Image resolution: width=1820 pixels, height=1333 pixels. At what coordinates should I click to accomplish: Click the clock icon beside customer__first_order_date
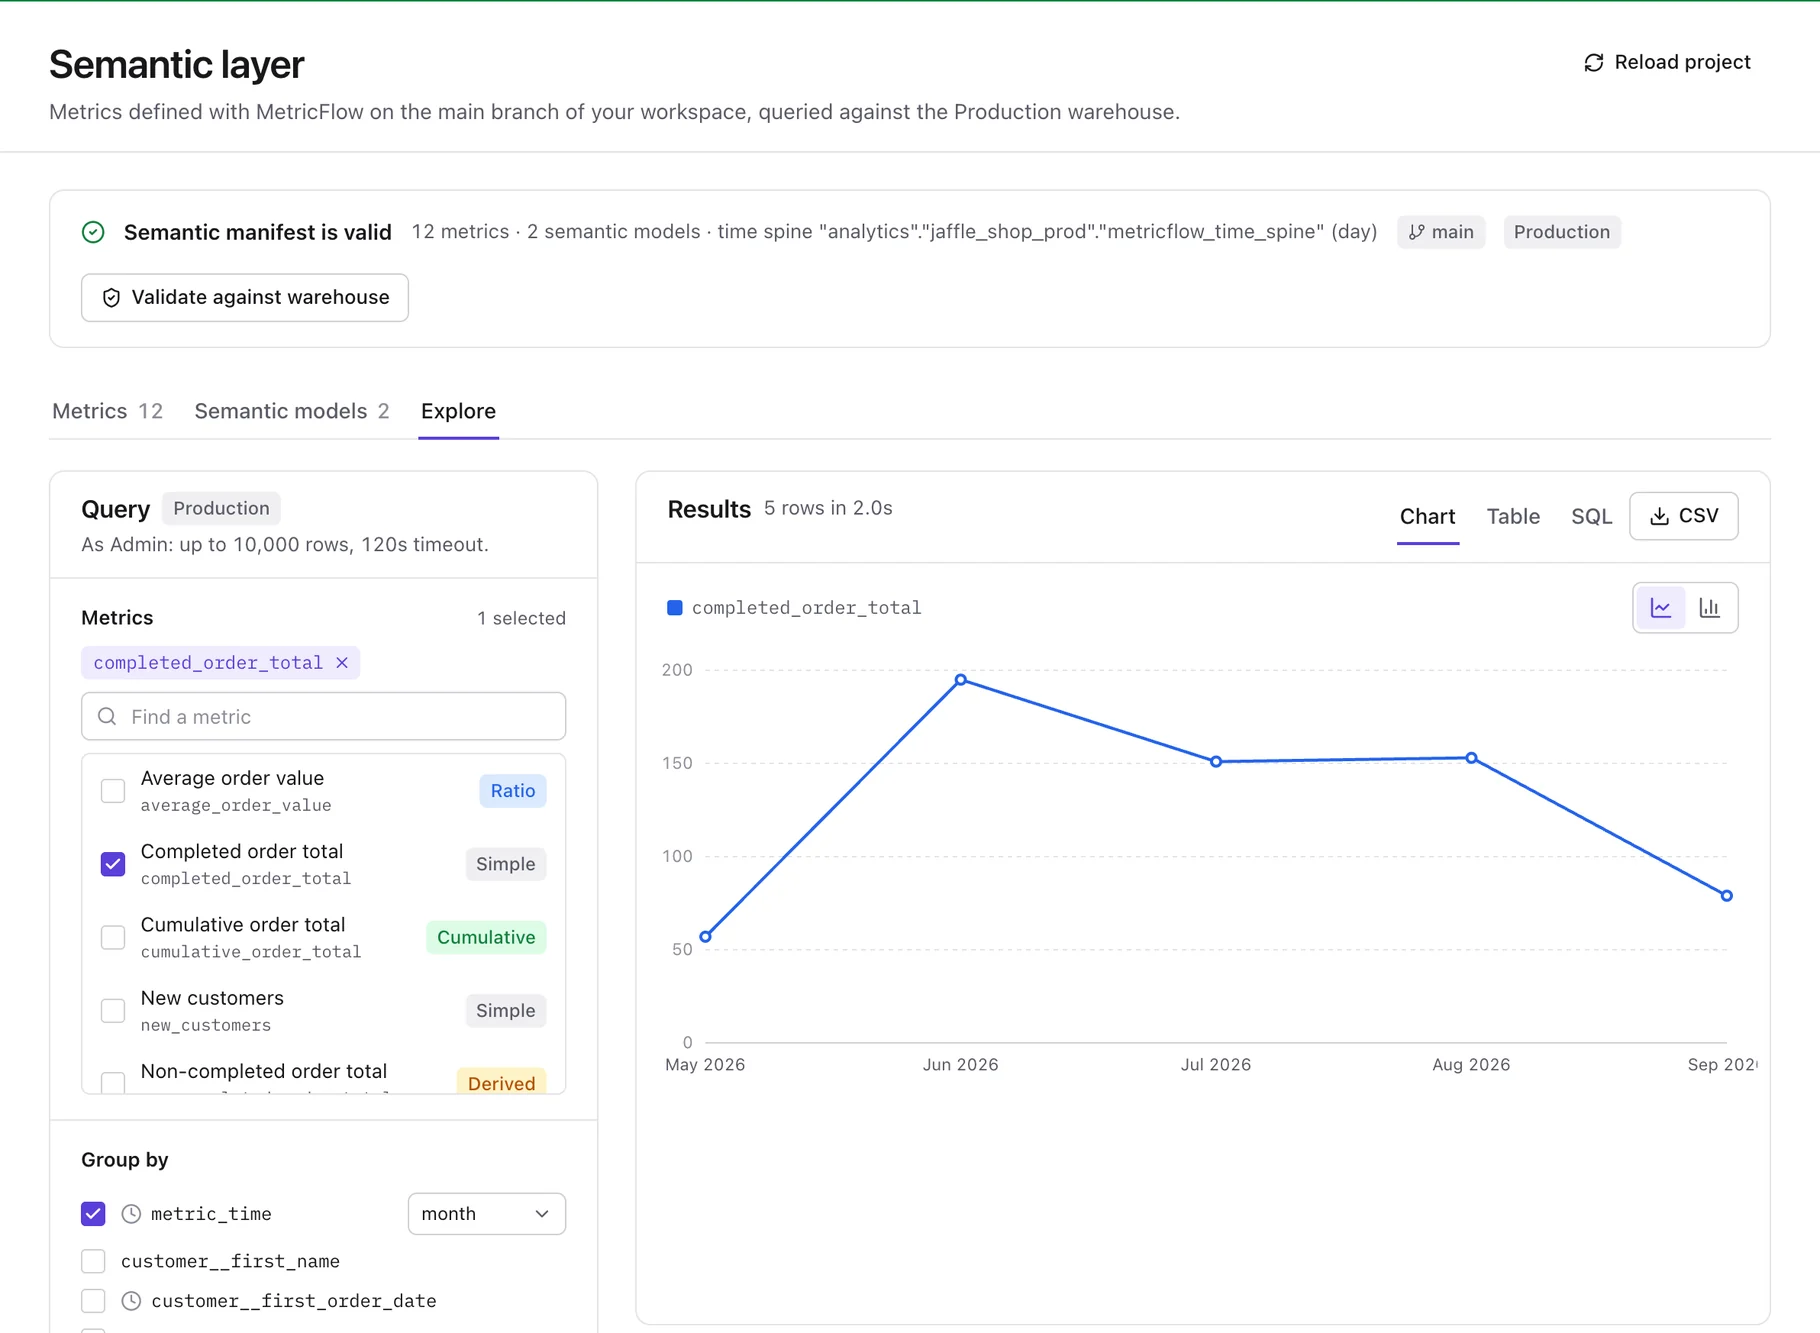131,1301
